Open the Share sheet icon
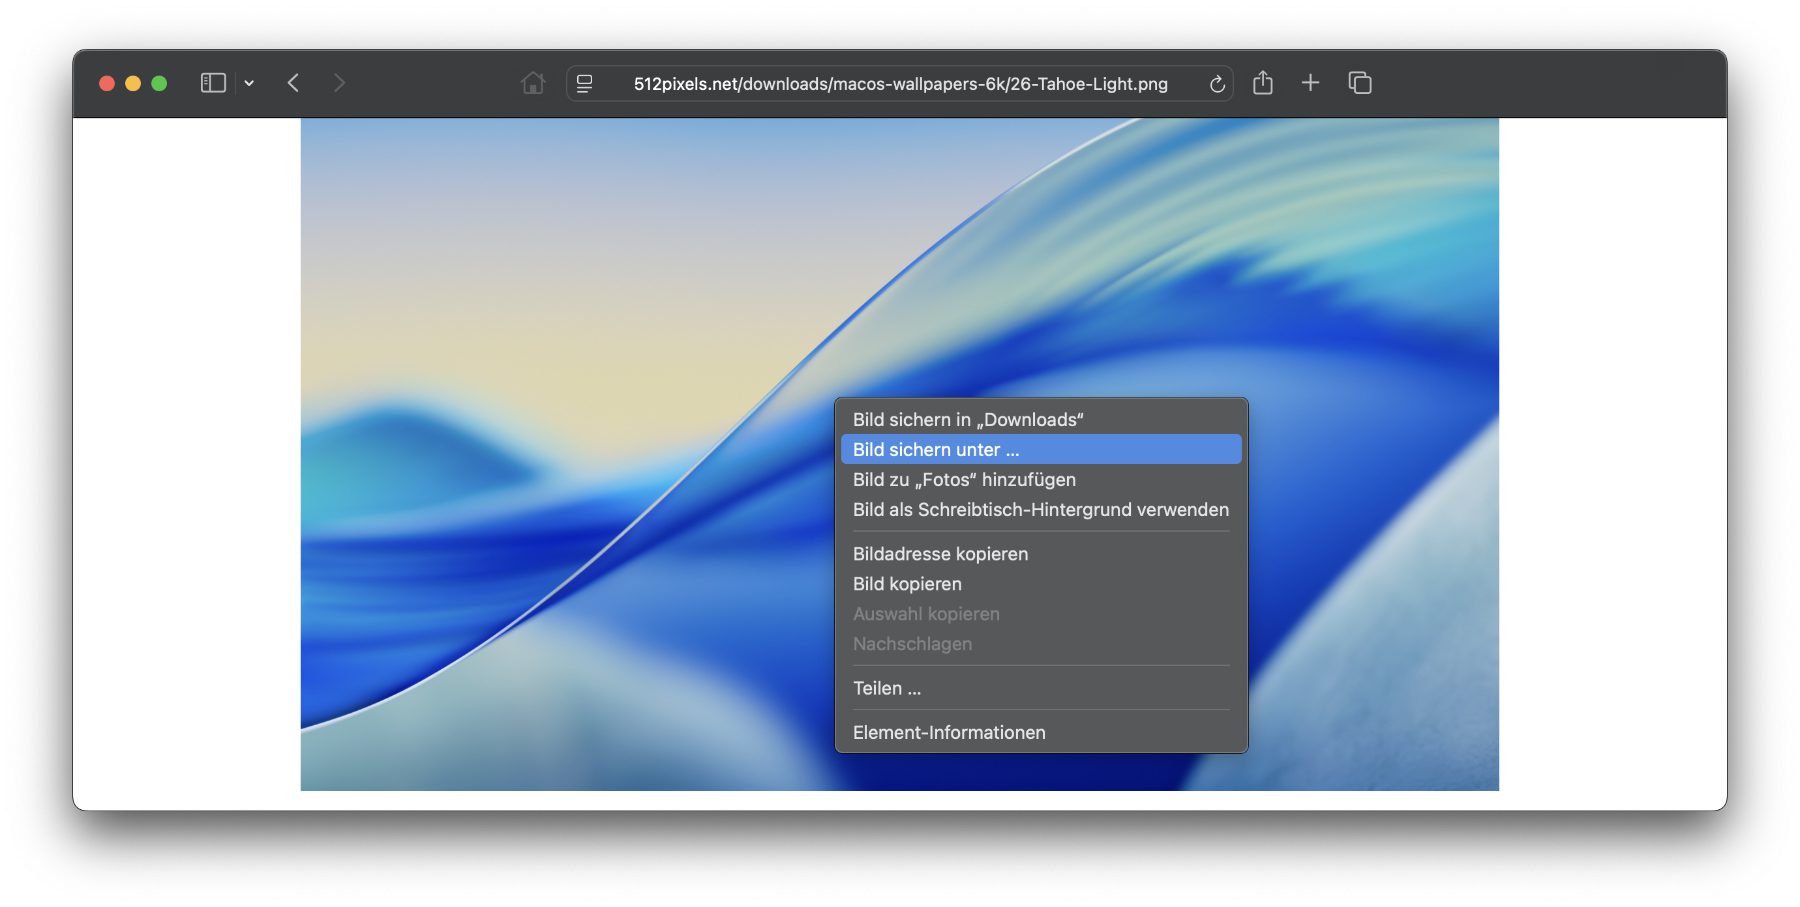 [x=1263, y=83]
